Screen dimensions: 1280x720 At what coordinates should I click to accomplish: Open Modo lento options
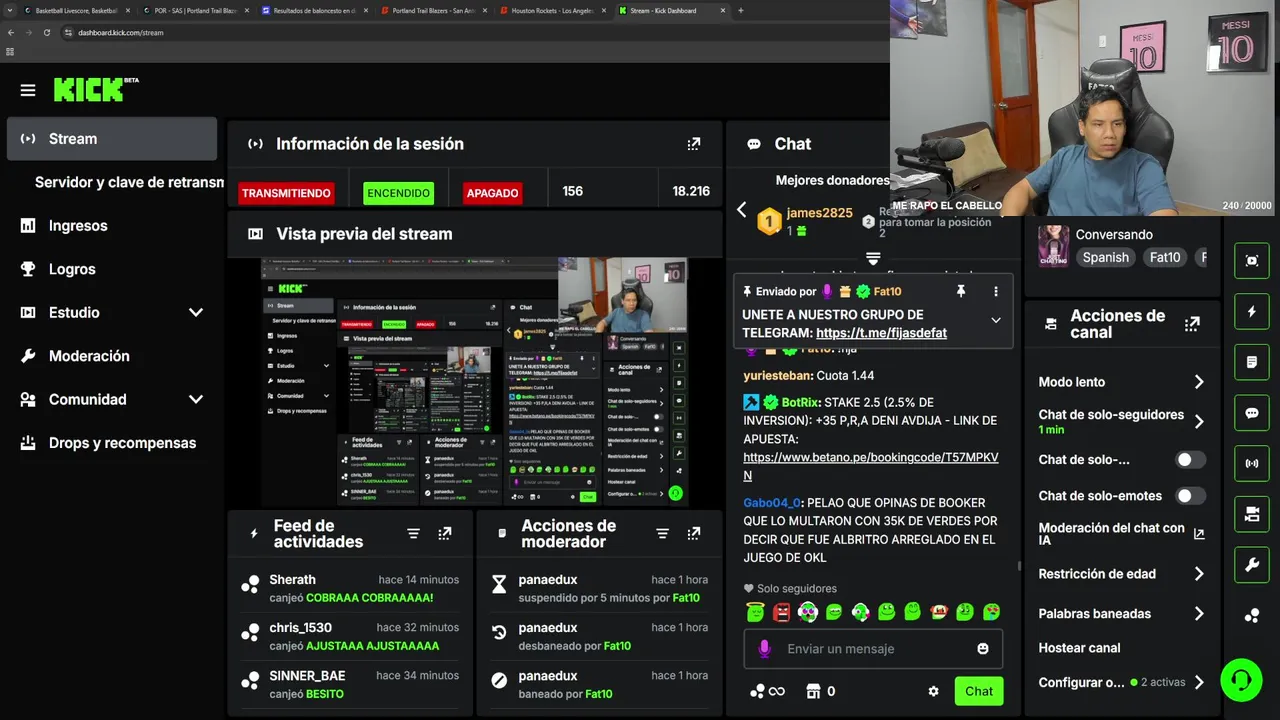pyautogui.click(x=1122, y=382)
